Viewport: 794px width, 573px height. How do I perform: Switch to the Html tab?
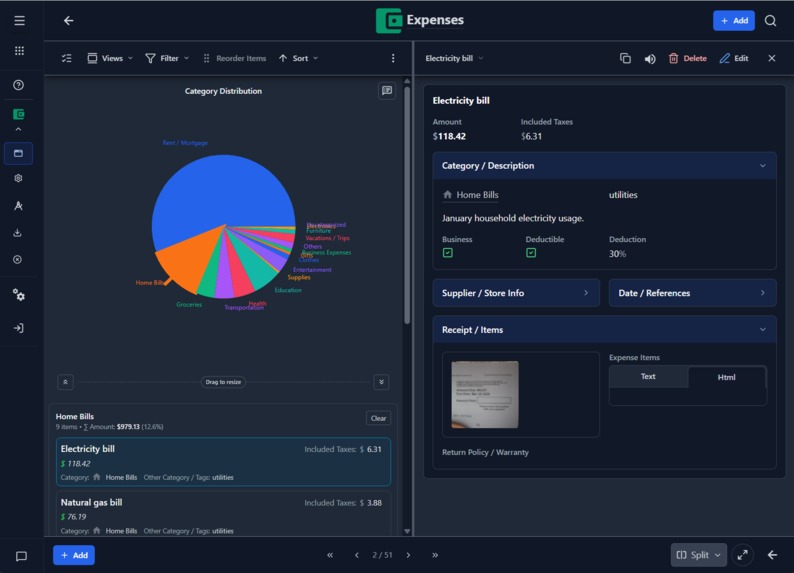[x=726, y=377]
